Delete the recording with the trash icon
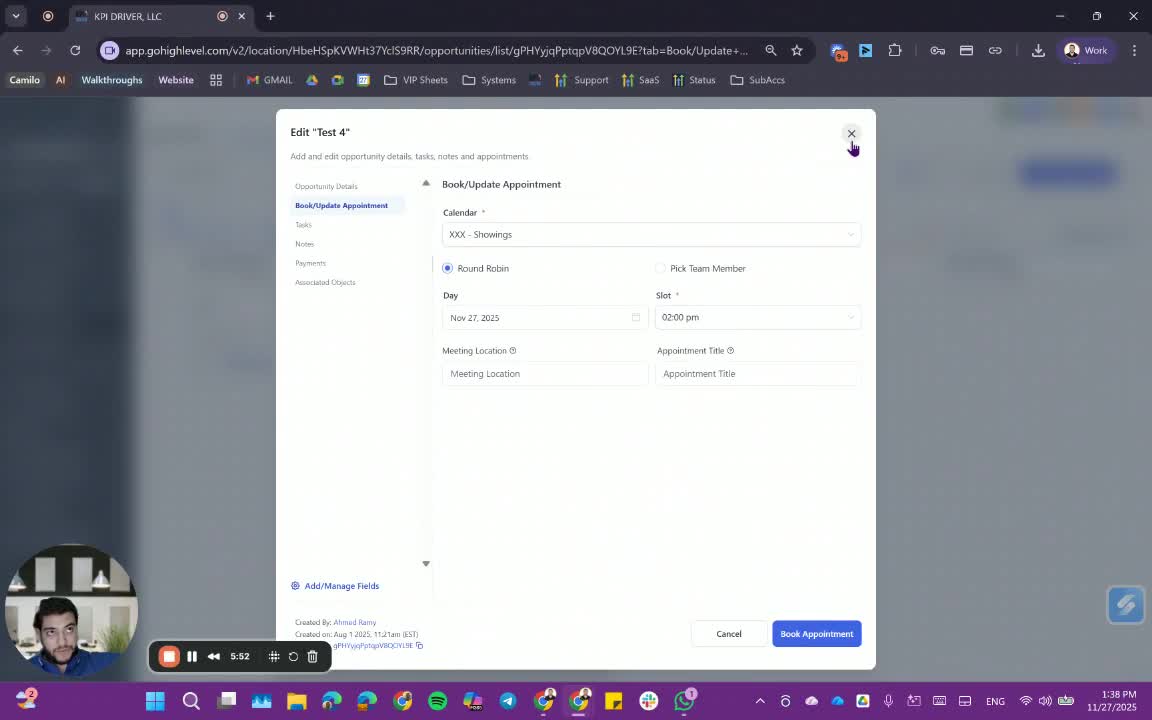Image resolution: width=1152 pixels, height=720 pixels. point(312,656)
